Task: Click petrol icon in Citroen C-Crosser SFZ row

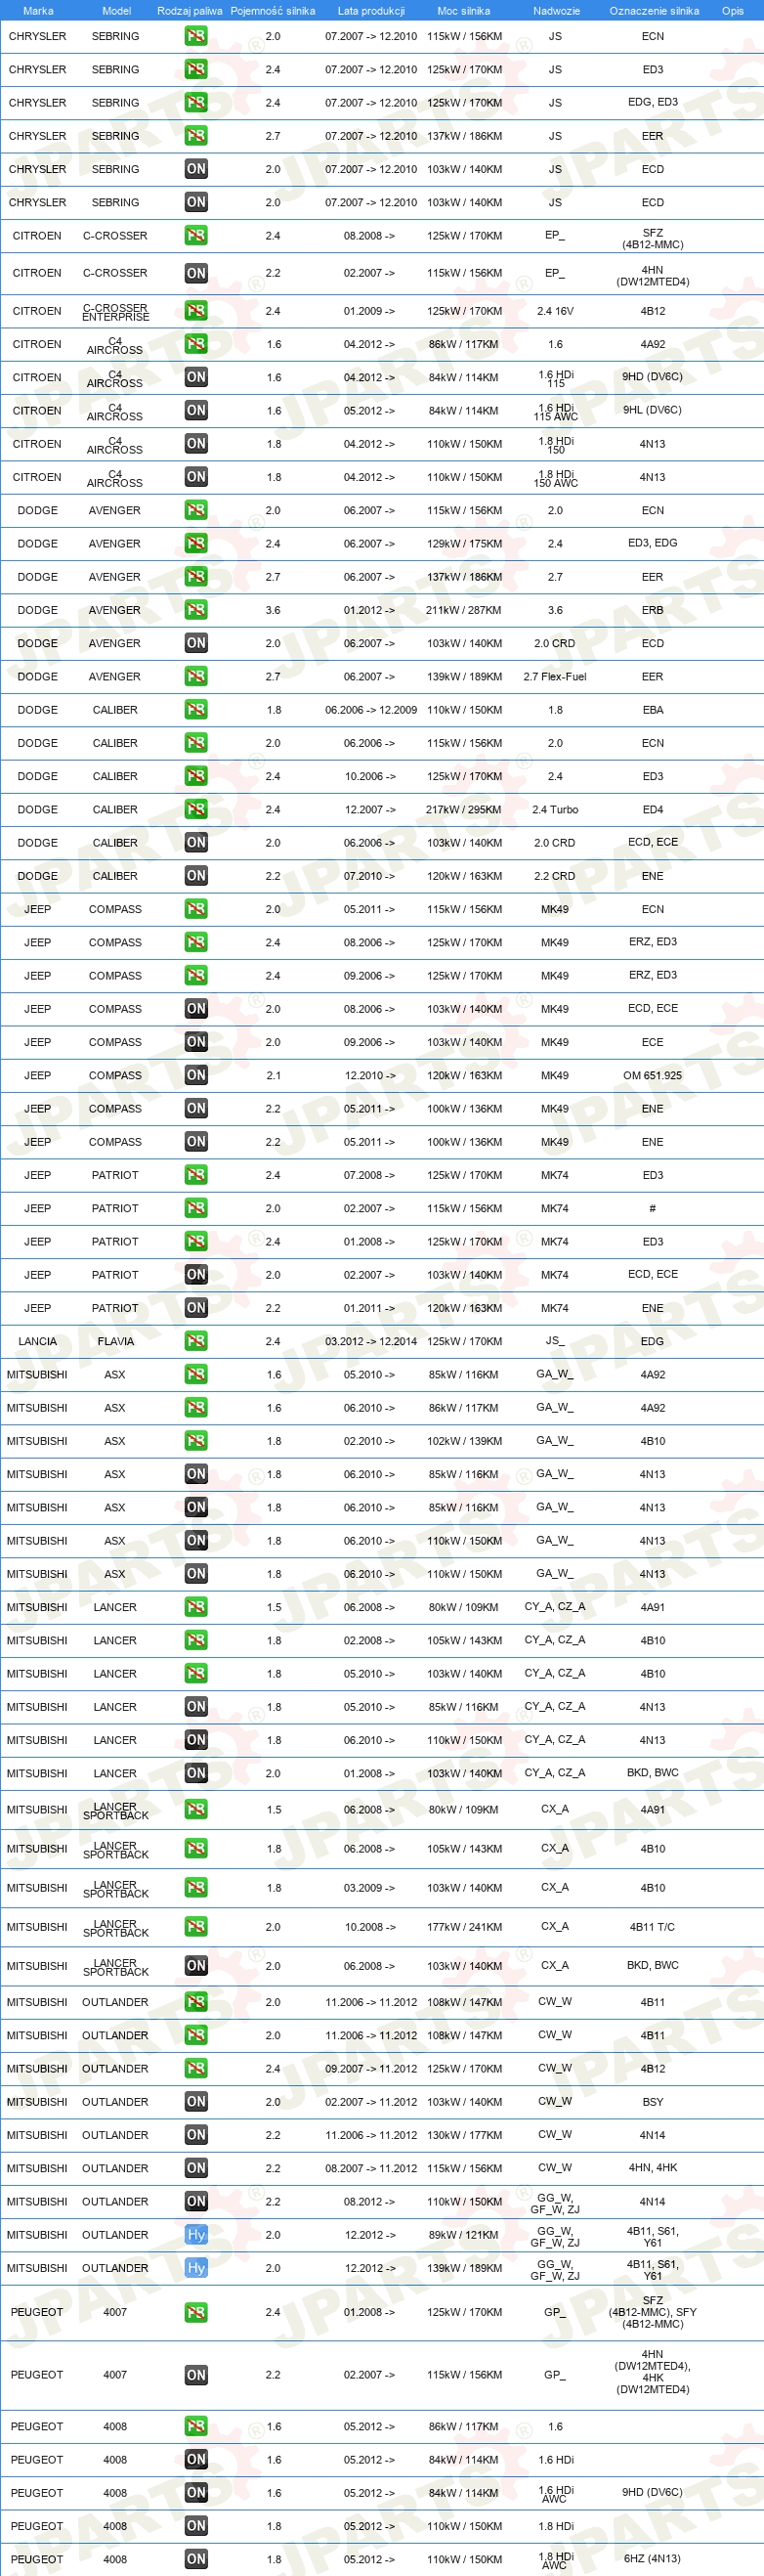Action: (196, 236)
